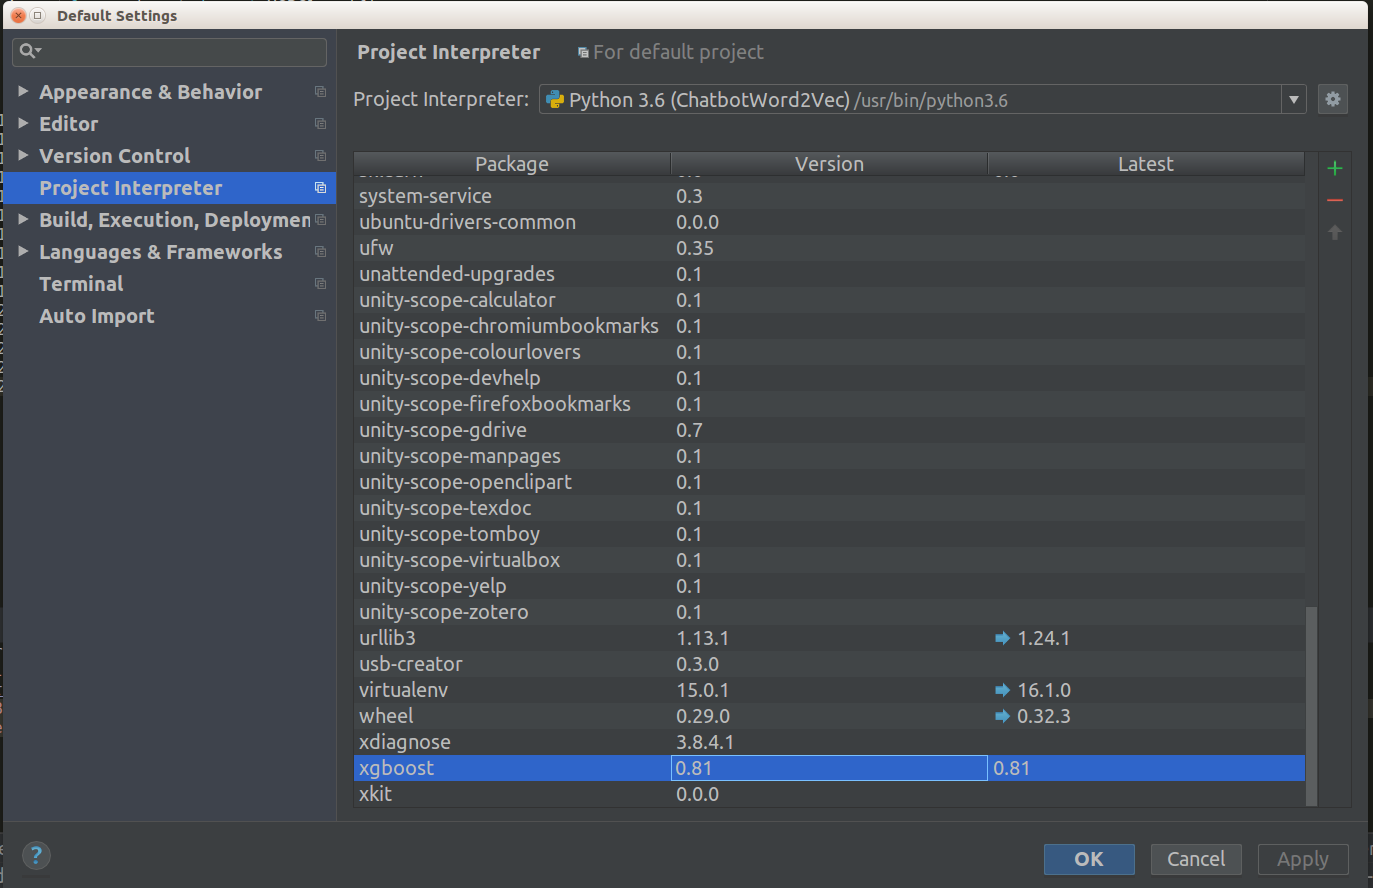Click the Package column header
Screen dimensions: 1373x888
512,164
